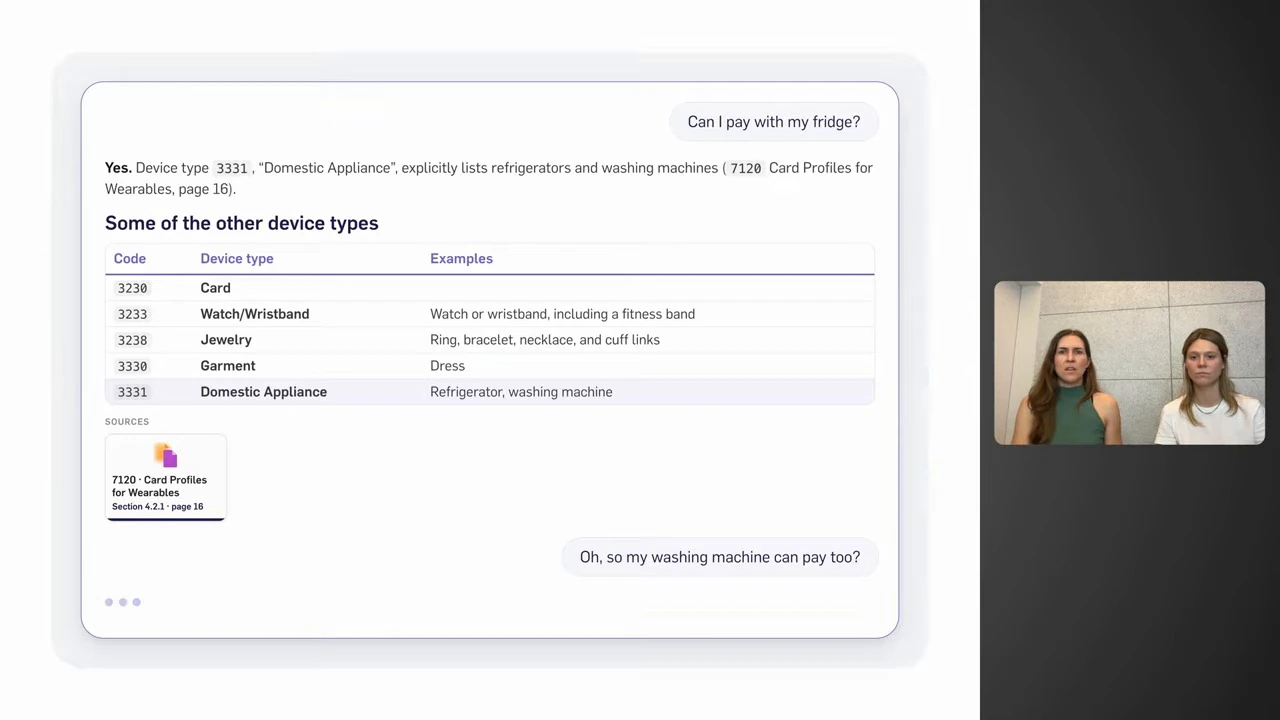Click code 3331 in the table row
The height and width of the screenshot is (720, 1280).
coord(132,392)
